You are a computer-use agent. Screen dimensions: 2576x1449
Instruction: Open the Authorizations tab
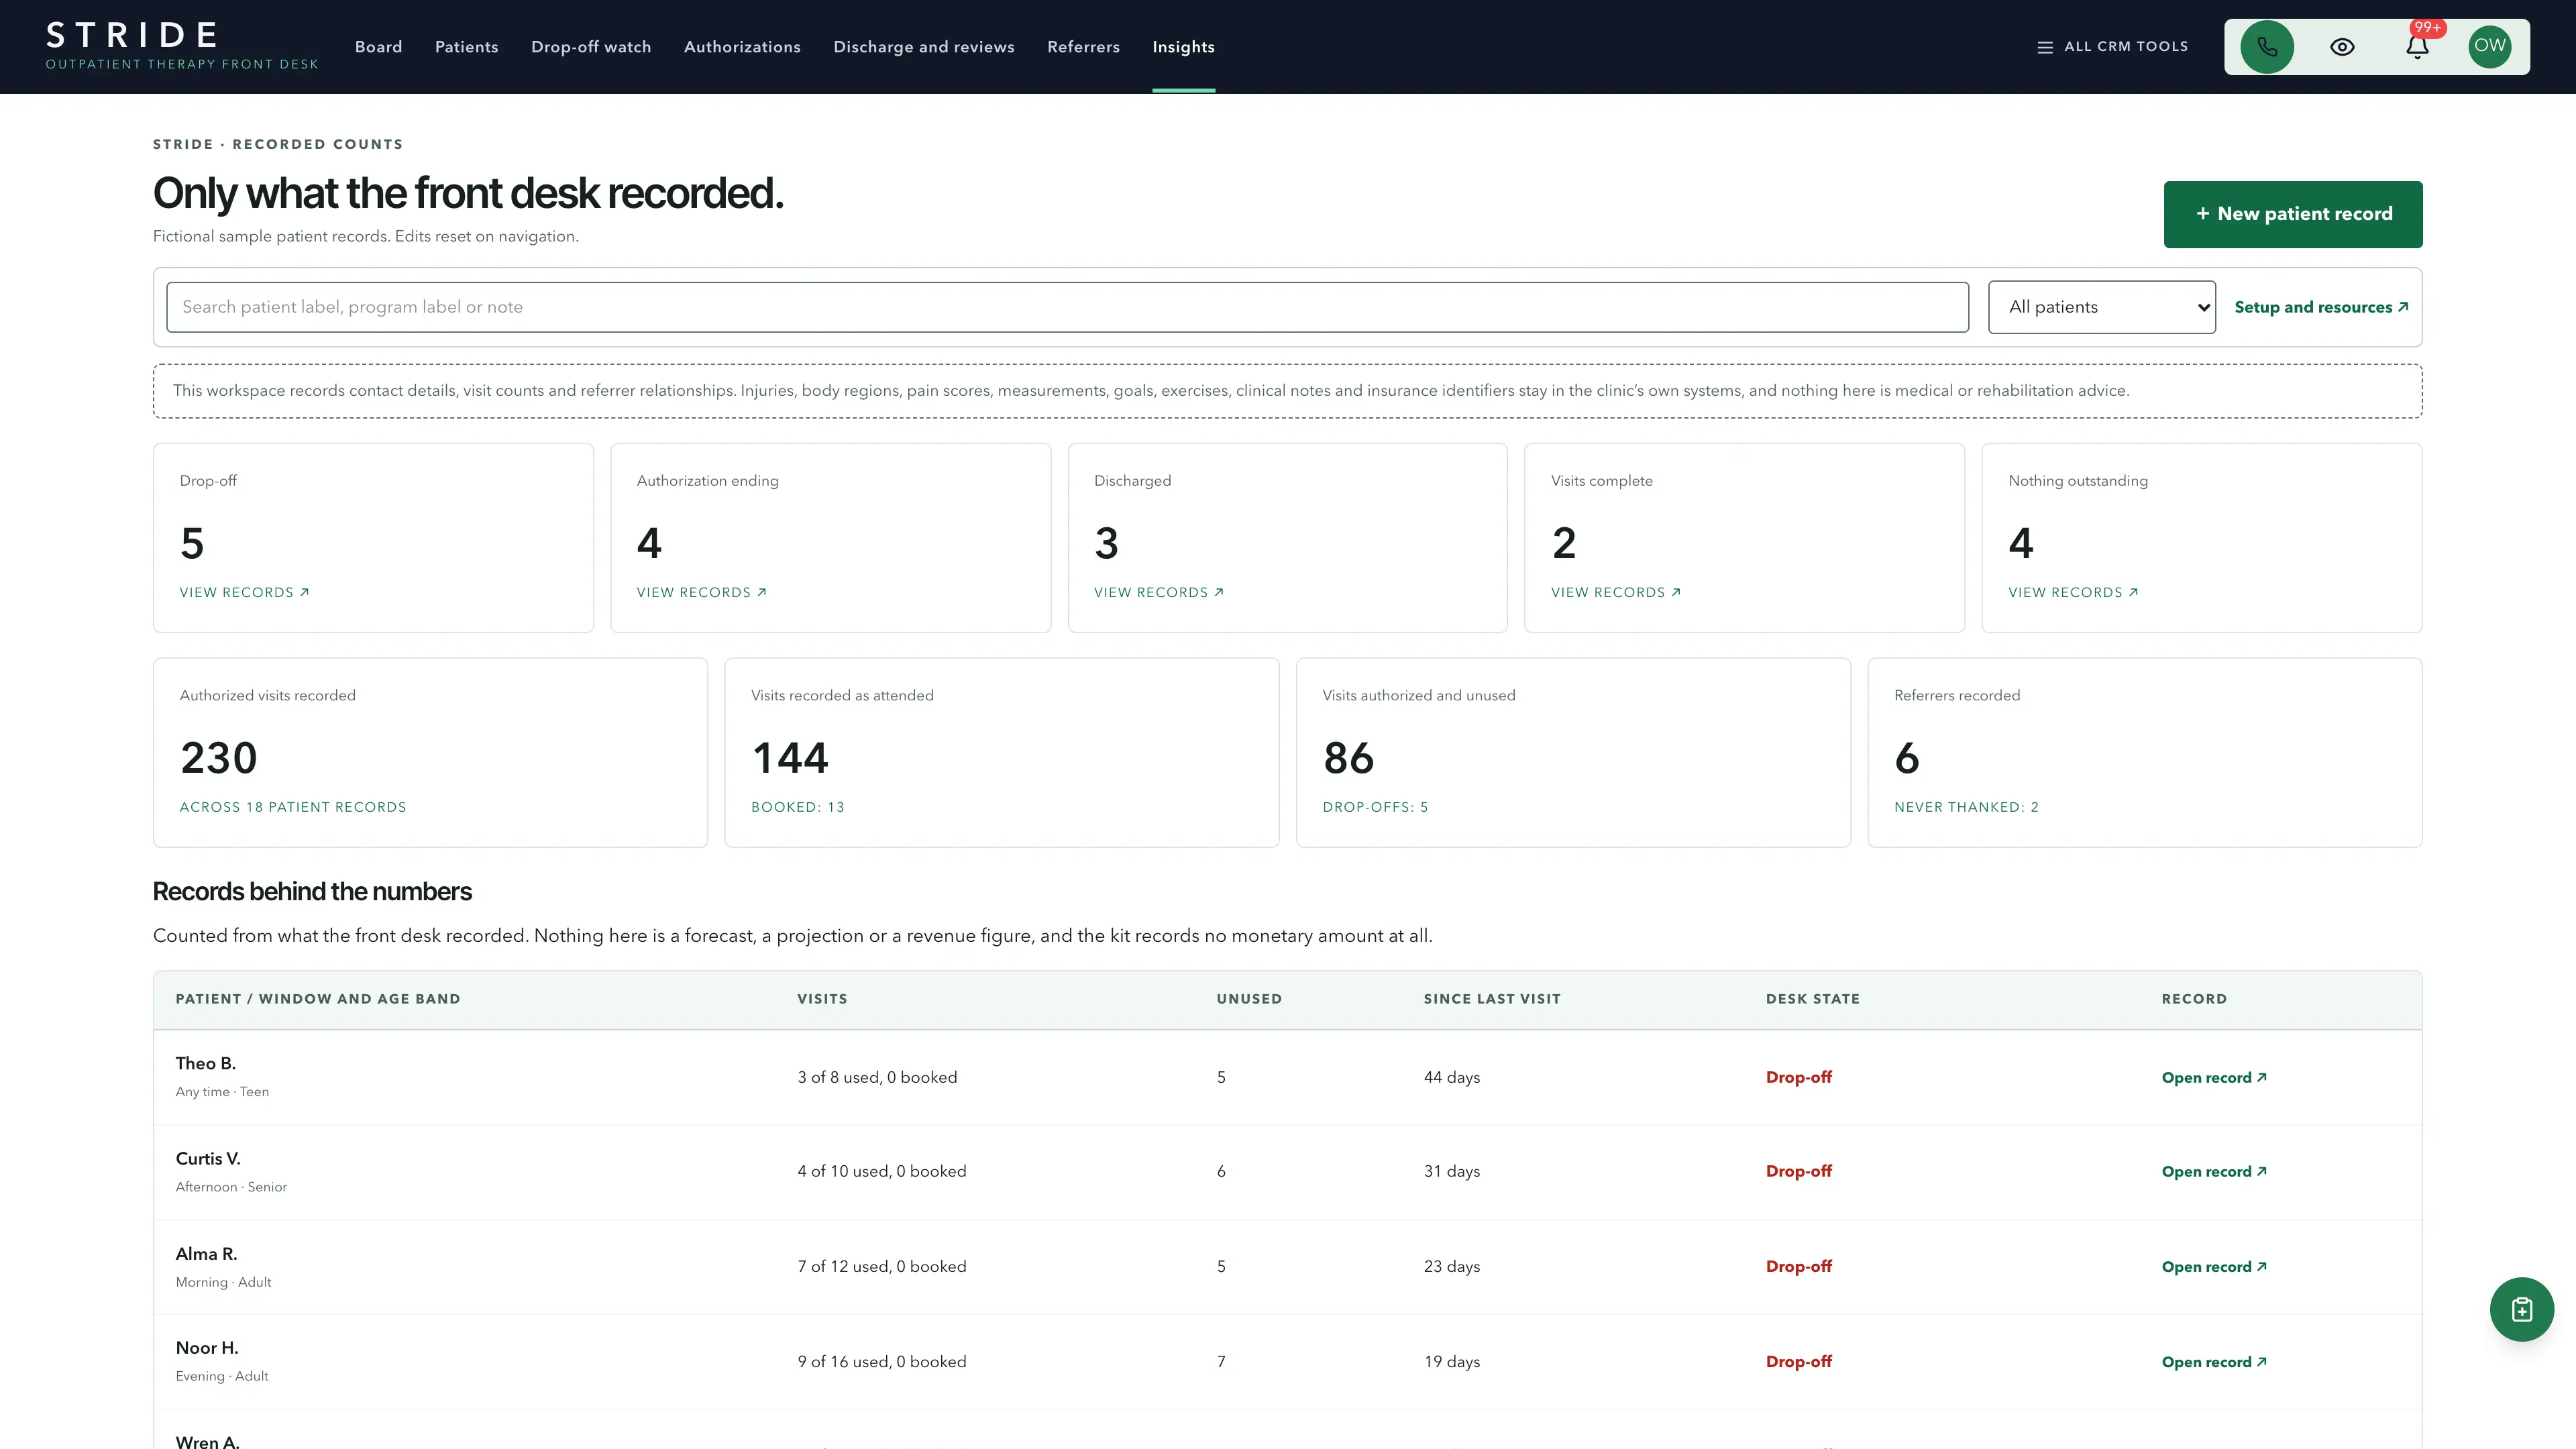click(x=742, y=47)
